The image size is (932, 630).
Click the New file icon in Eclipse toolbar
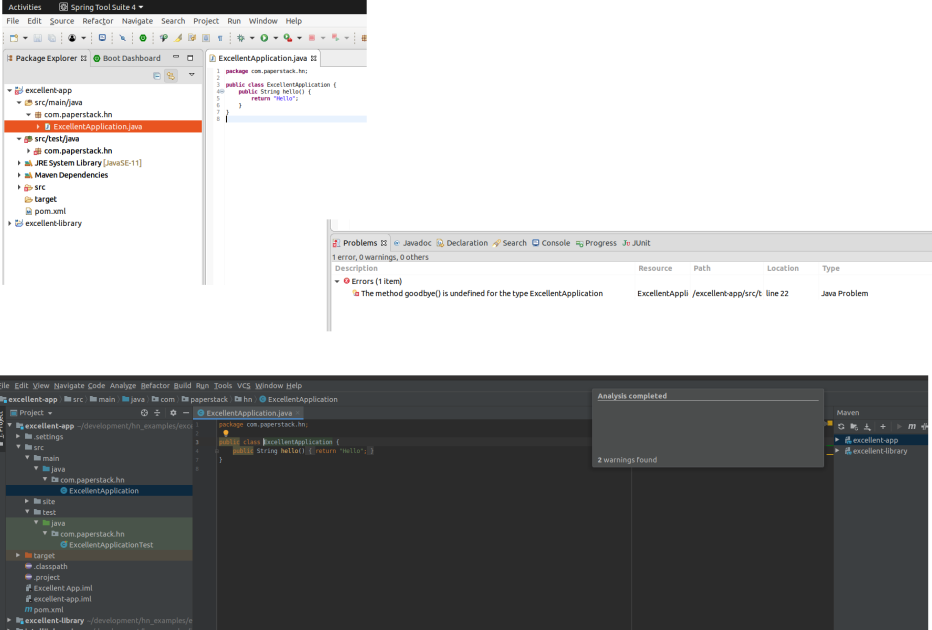click(13, 38)
